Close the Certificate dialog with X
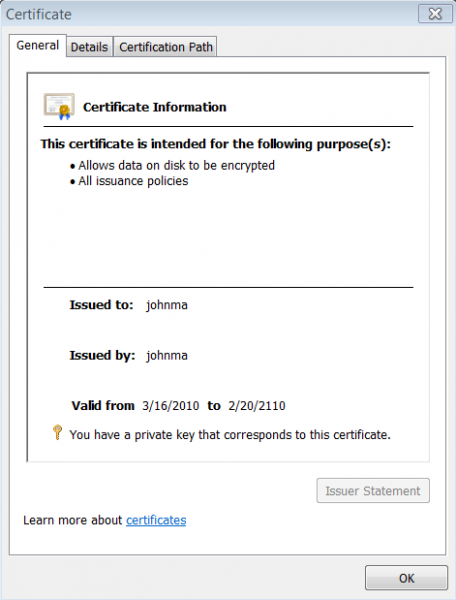Screen dimensions: 456x600 point(435,14)
